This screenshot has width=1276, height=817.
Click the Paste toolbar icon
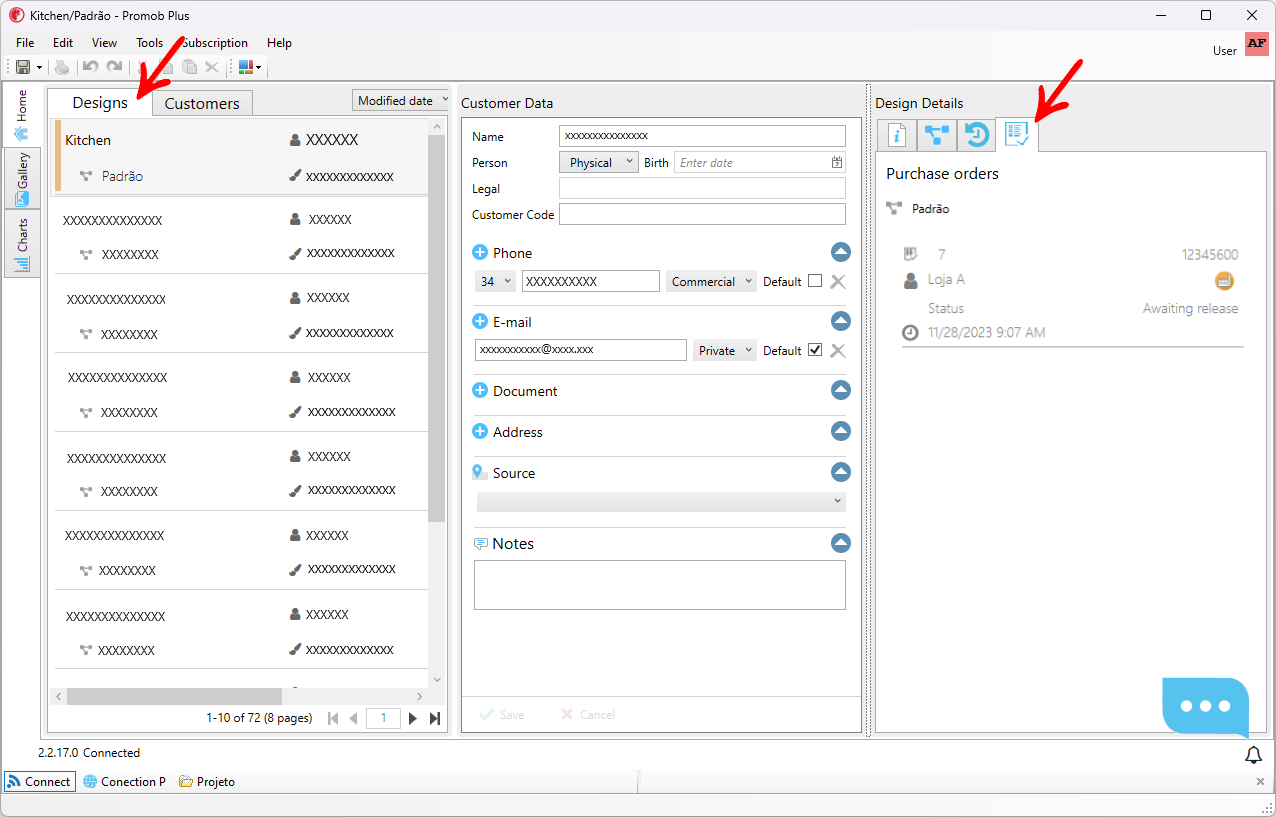189,67
